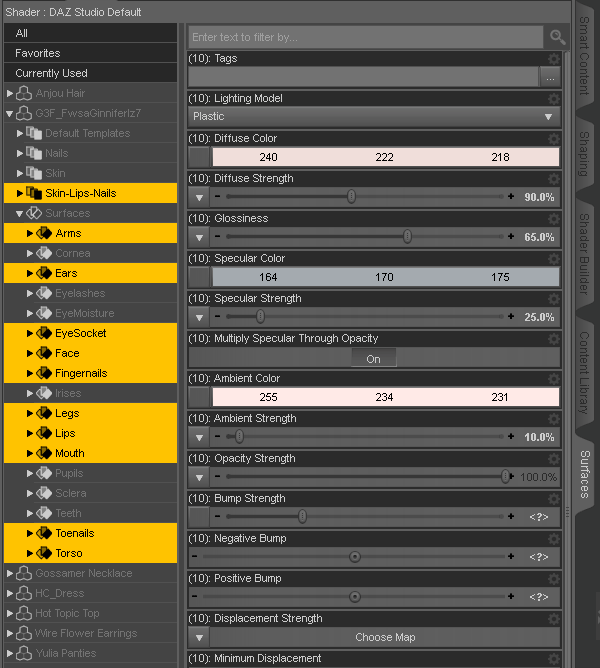Screen dimensions: 600x668
Task: Open Specular Strength map dropdown arrow
Action: coord(199,317)
